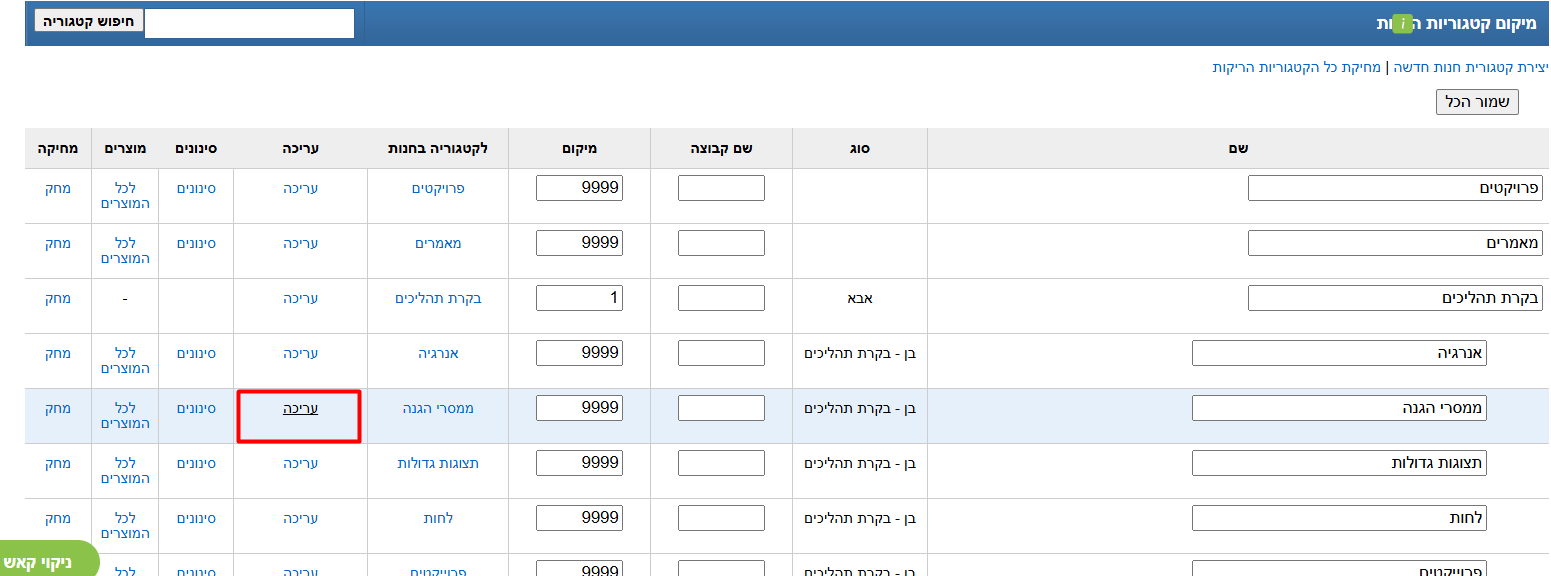Click the name field containing מאמרים
The height and width of the screenshot is (576, 1551).
click(1395, 243)
